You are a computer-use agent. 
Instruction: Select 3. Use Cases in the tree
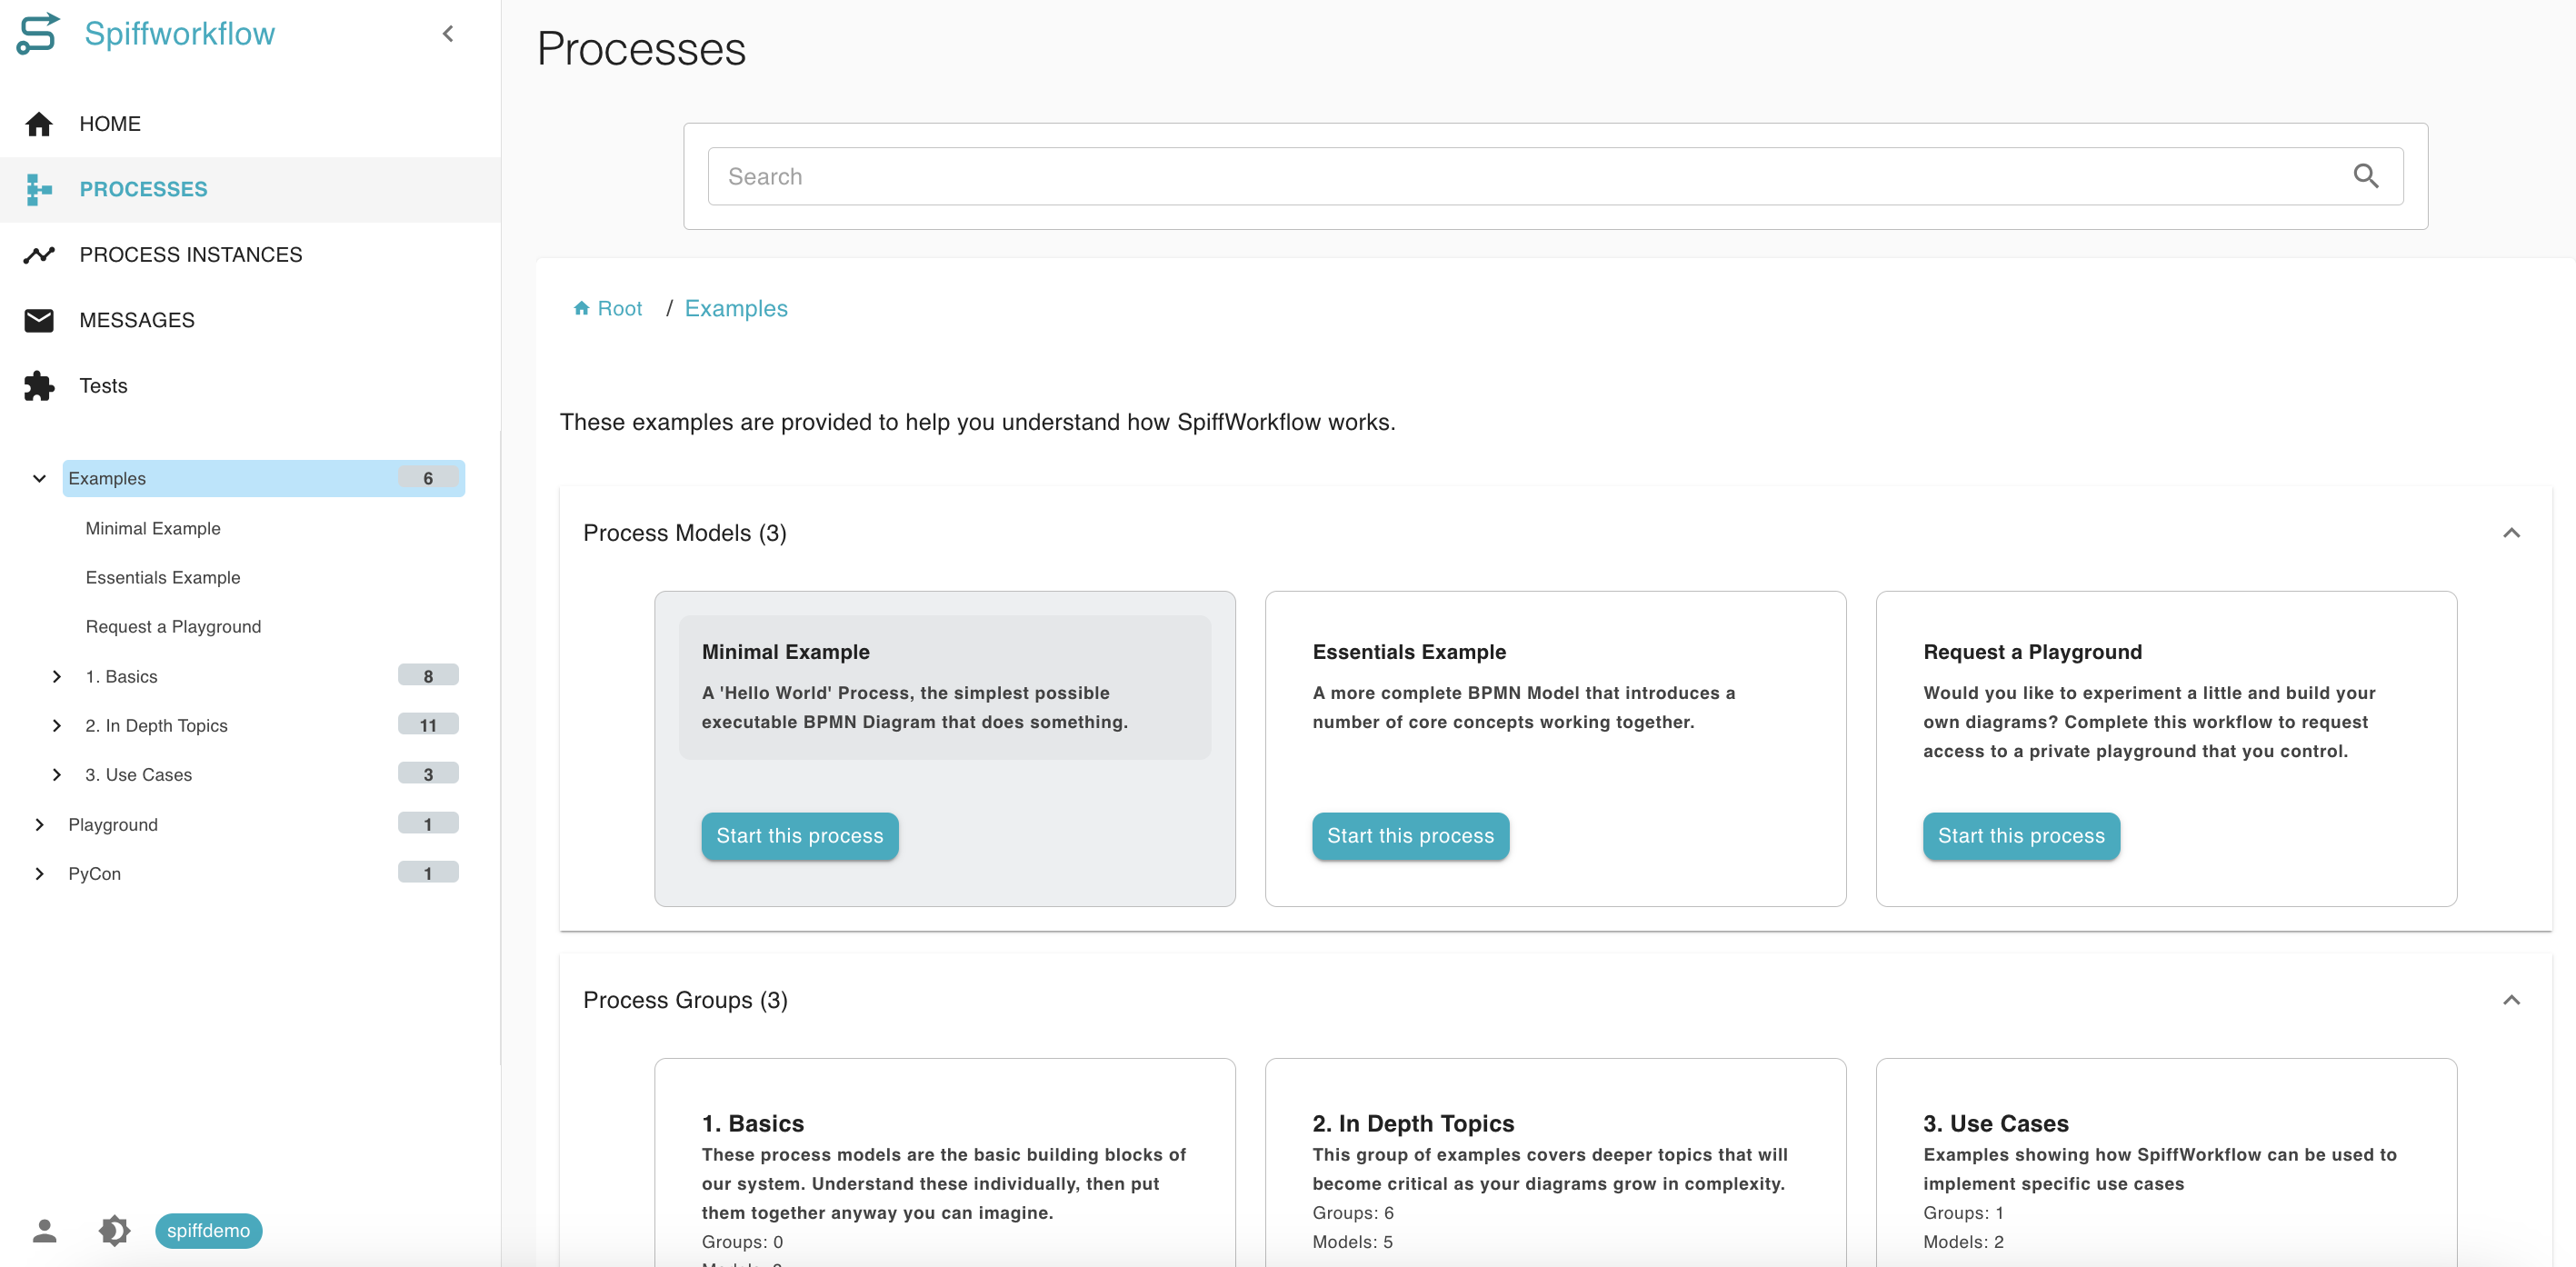tap(138, 774)
